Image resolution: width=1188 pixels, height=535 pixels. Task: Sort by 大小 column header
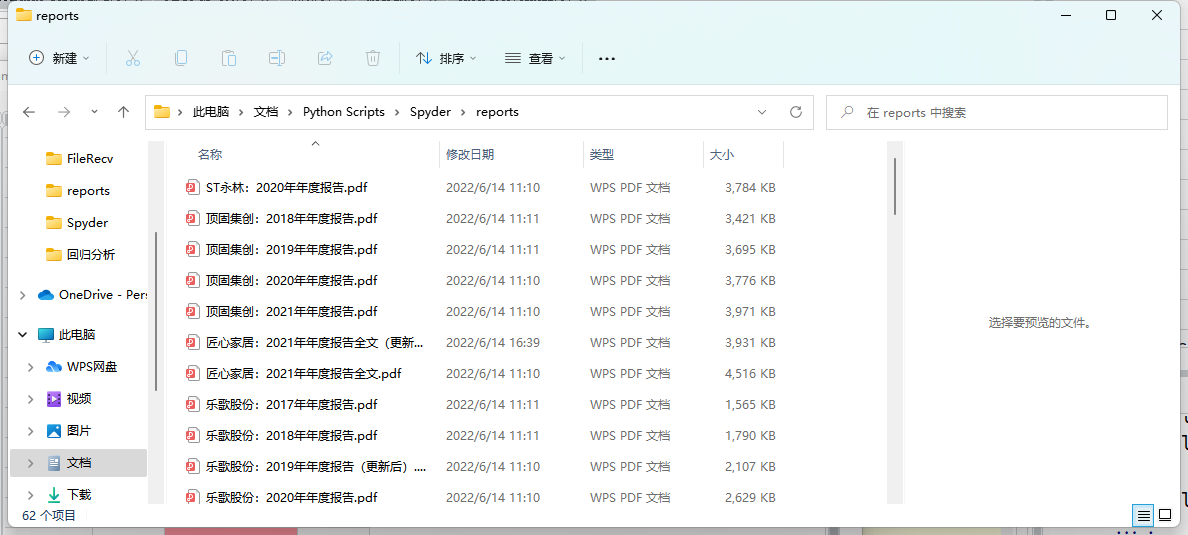coord(721,154)
